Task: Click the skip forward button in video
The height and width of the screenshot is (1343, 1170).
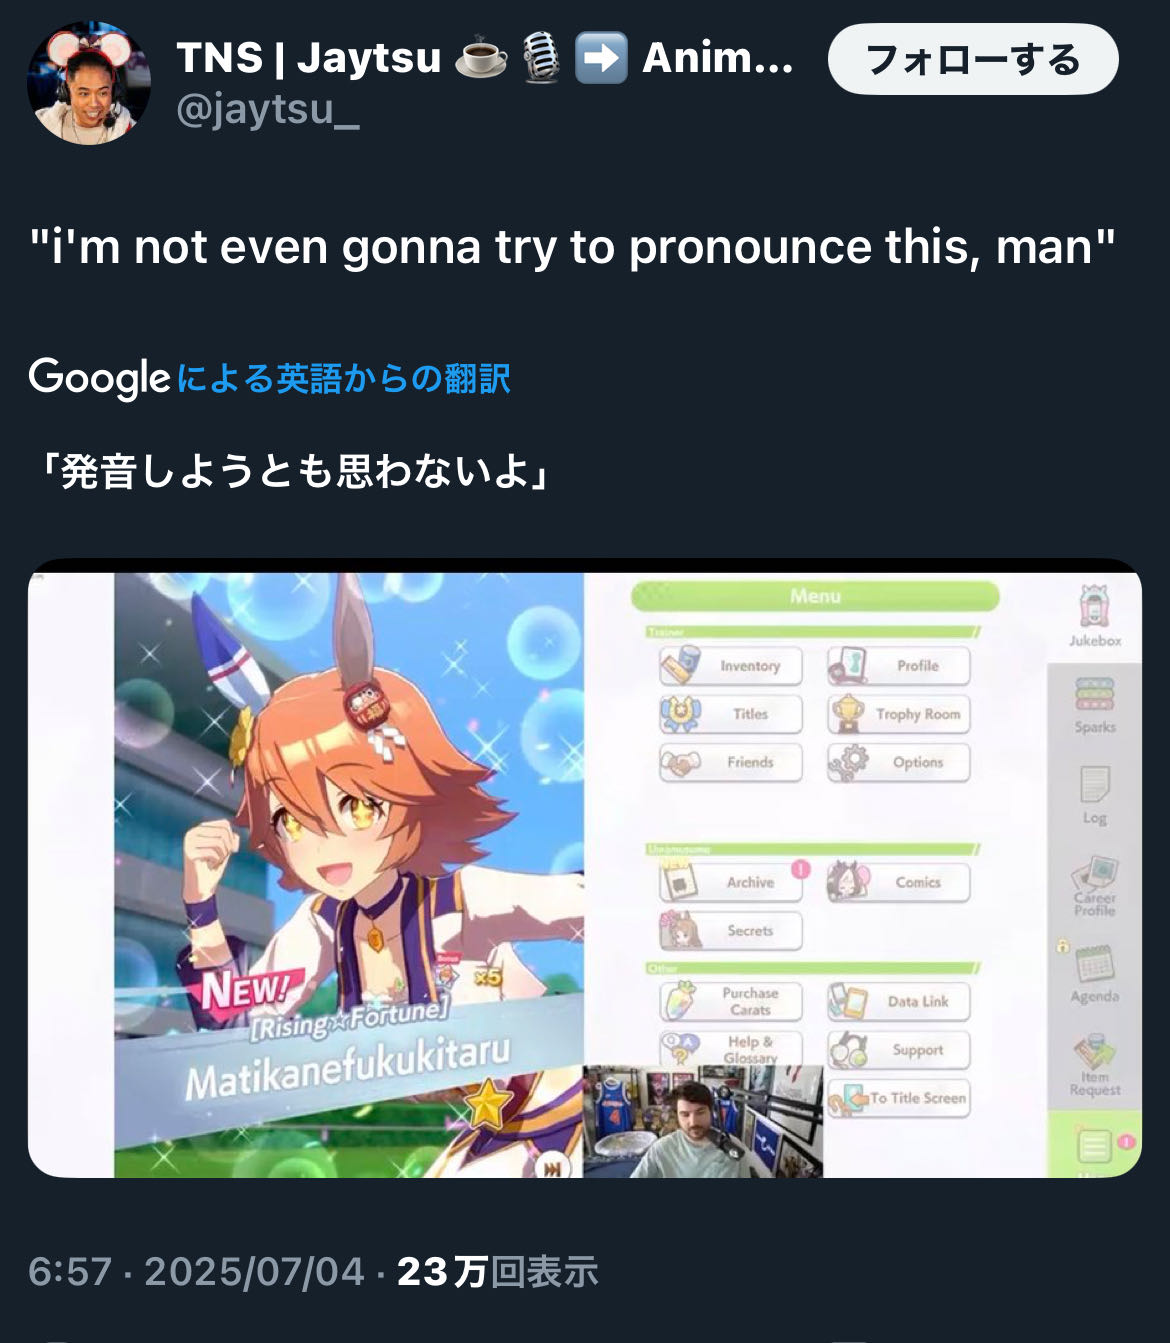Action: pos(550,1166)
